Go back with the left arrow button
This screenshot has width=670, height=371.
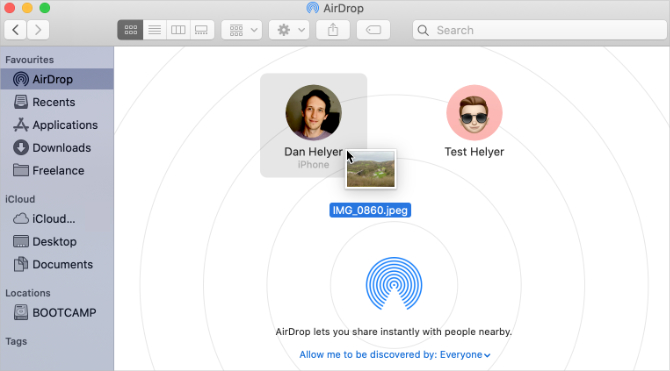(x=15, y=30)
